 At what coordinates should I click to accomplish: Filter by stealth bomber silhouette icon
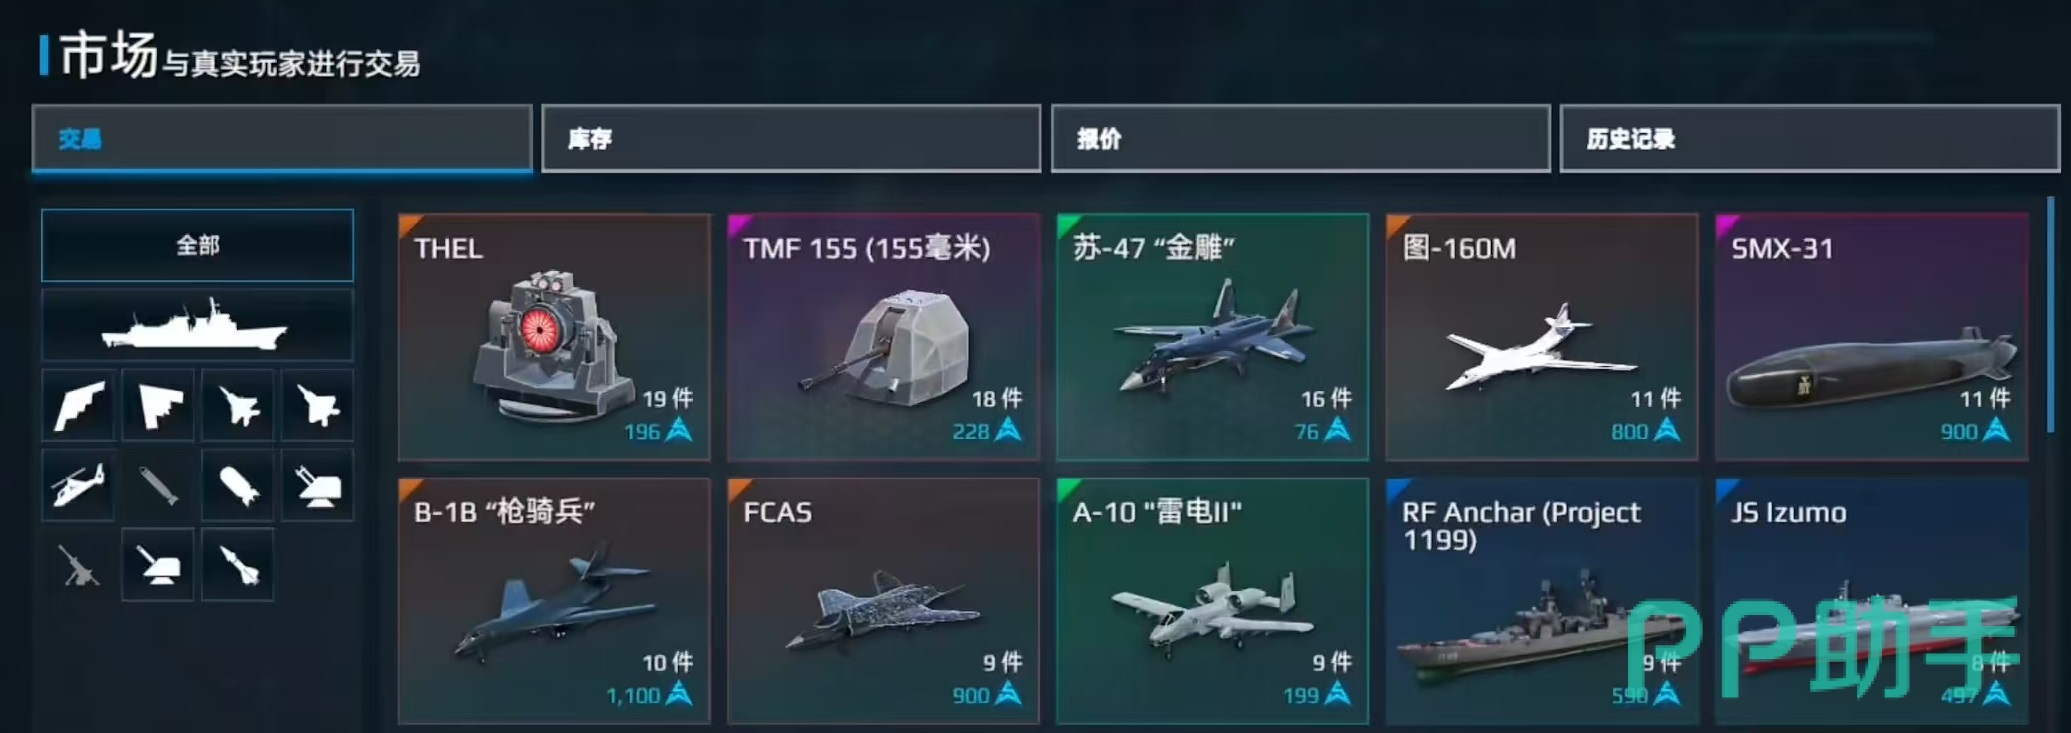coord(78,405)
